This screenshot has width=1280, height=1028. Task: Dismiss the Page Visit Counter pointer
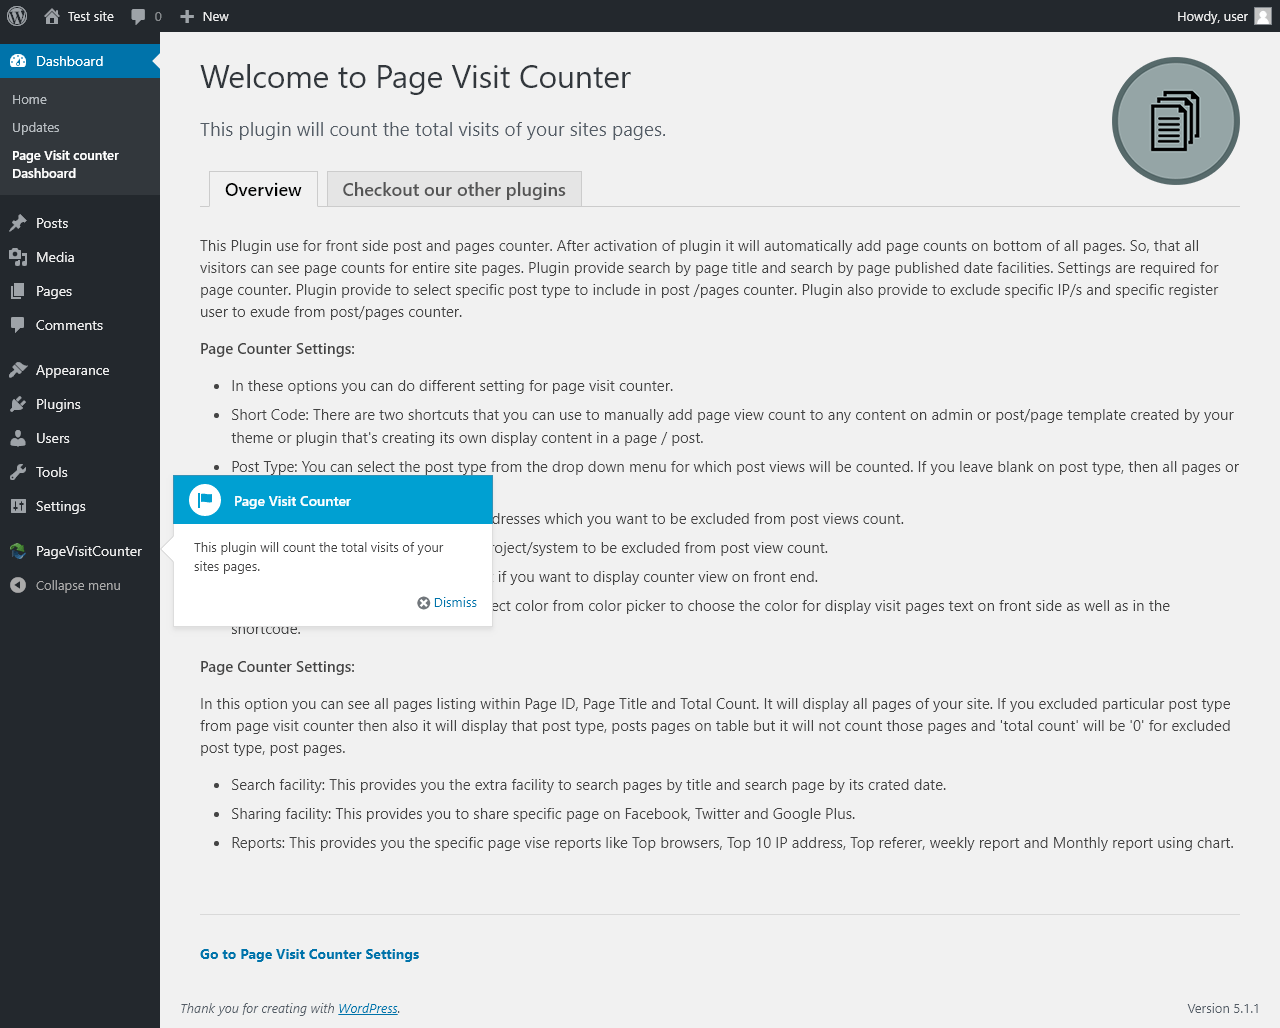click(447, 602)
